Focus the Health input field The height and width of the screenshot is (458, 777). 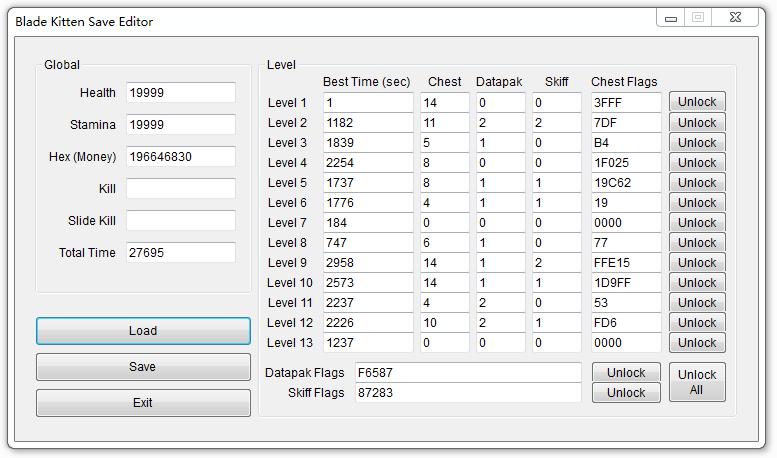180,93
